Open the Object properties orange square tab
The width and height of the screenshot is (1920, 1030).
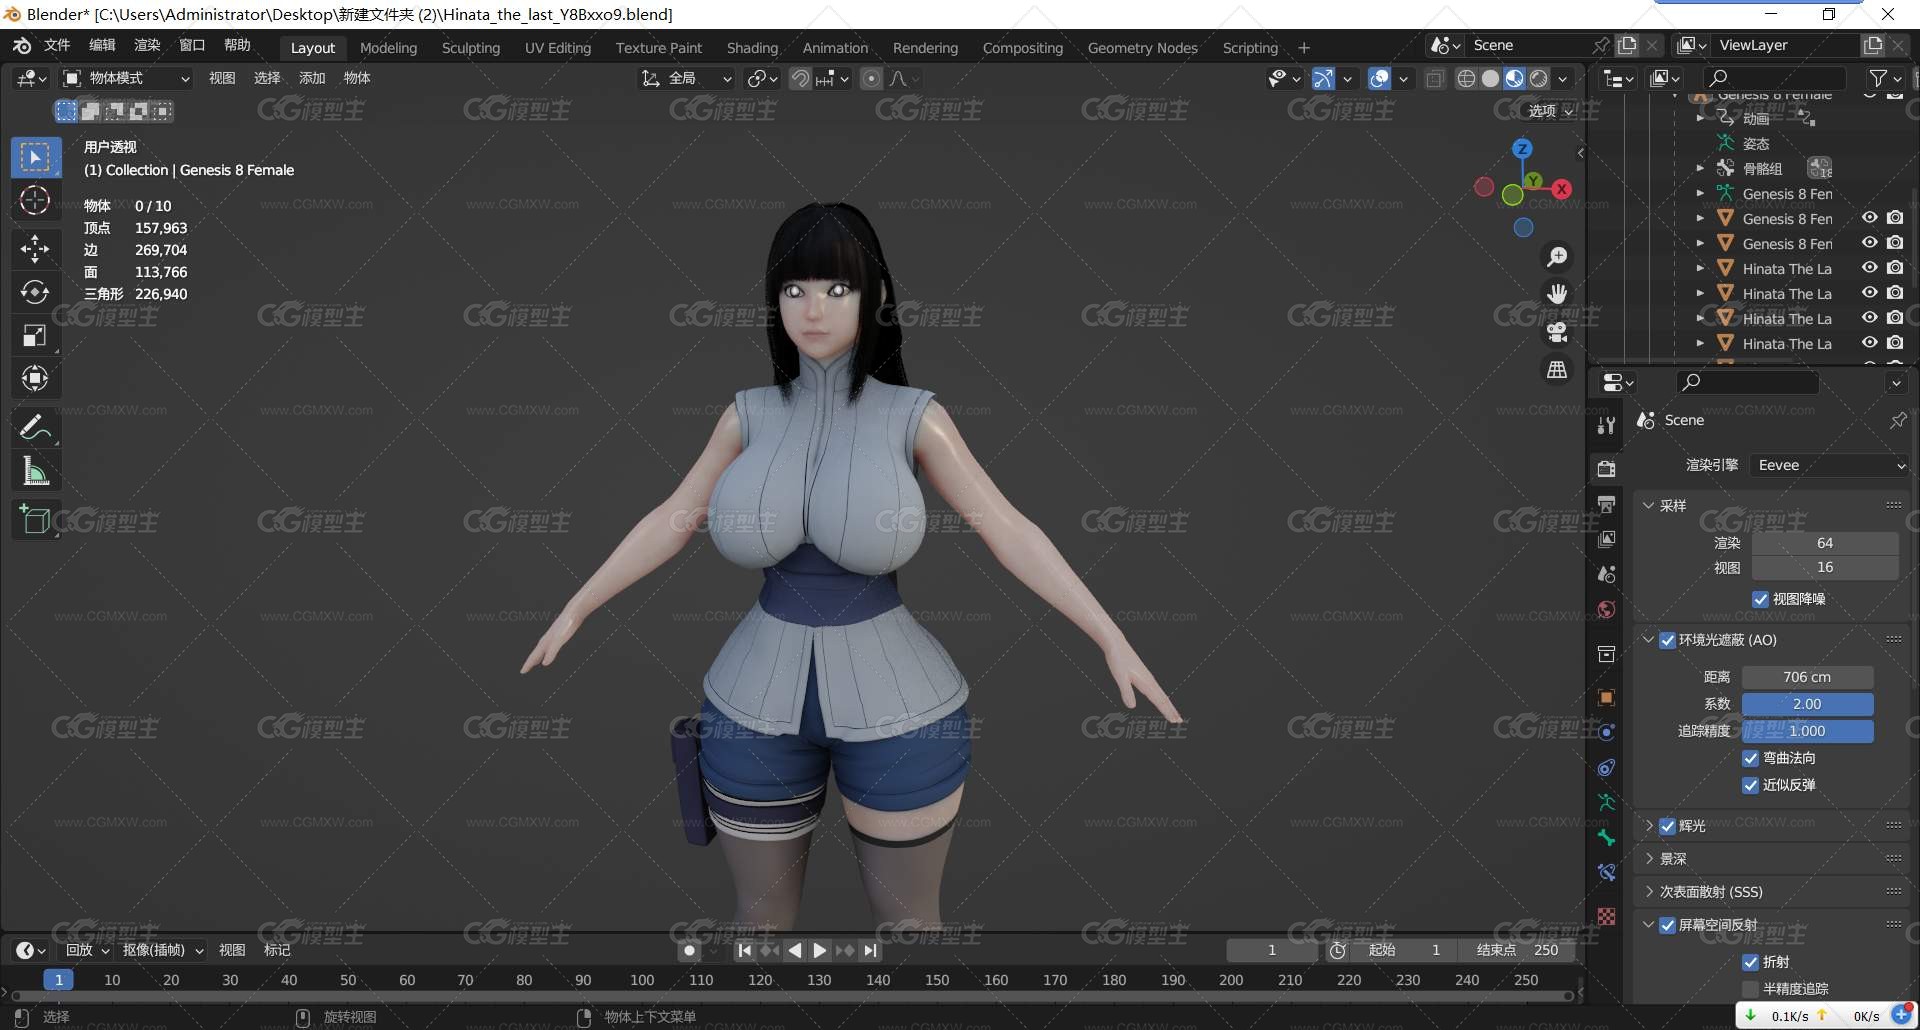pyautogui.click(x=1606, y=697)
